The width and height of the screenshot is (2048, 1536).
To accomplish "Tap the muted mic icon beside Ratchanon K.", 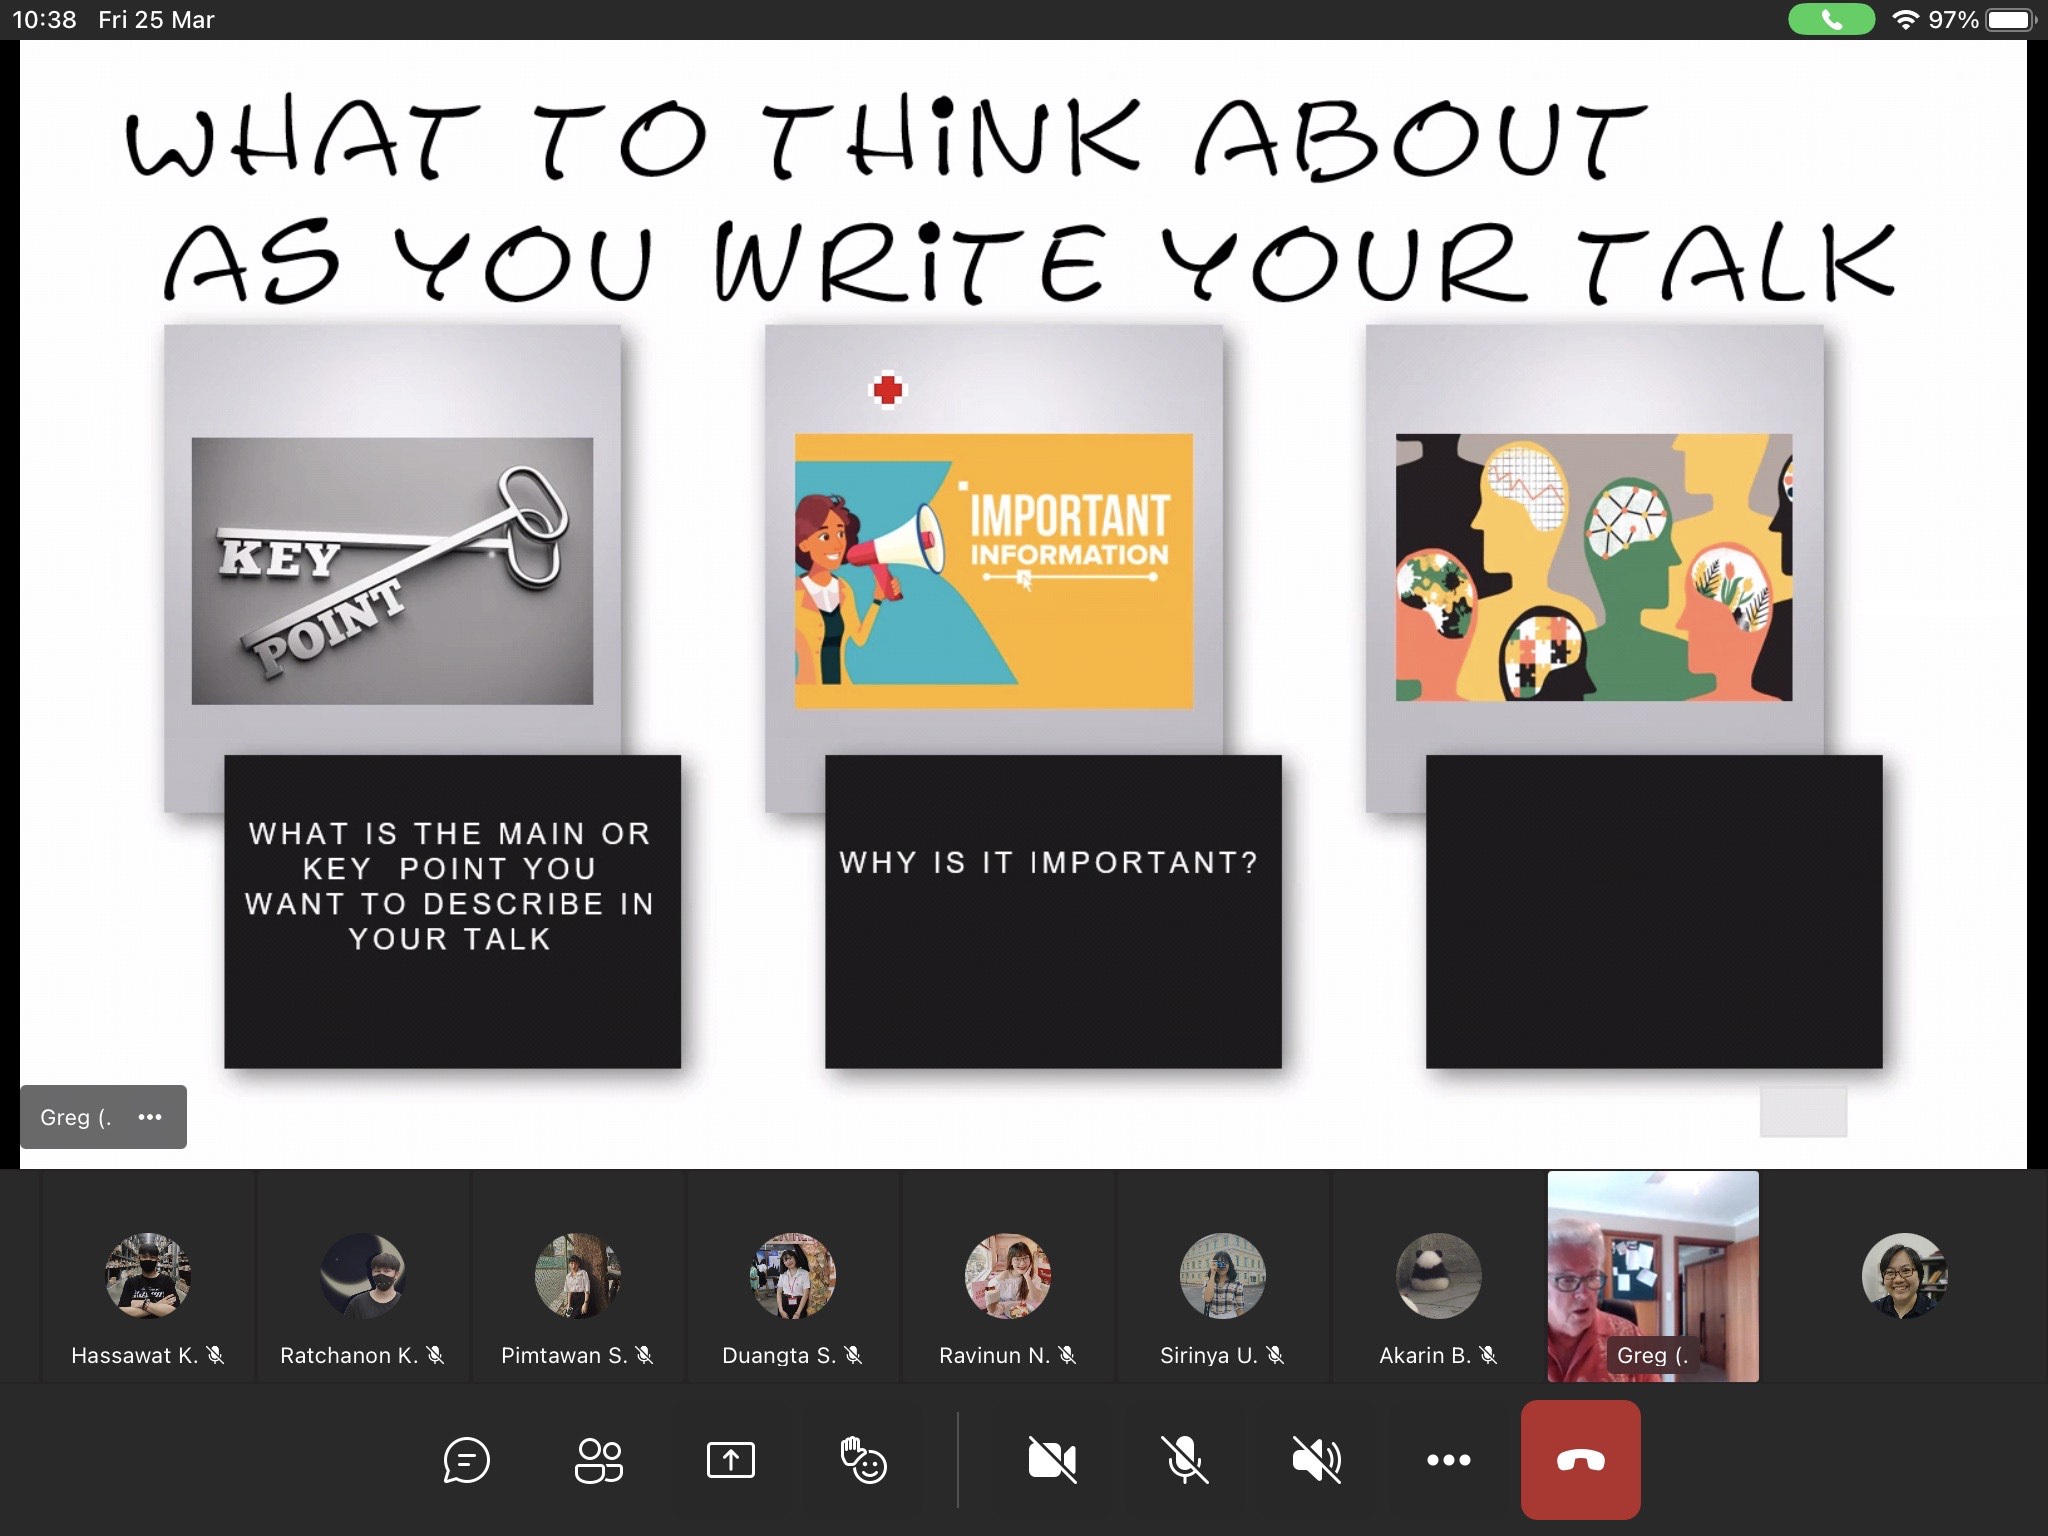I will pyautogui.click(x=435, y=1355).
